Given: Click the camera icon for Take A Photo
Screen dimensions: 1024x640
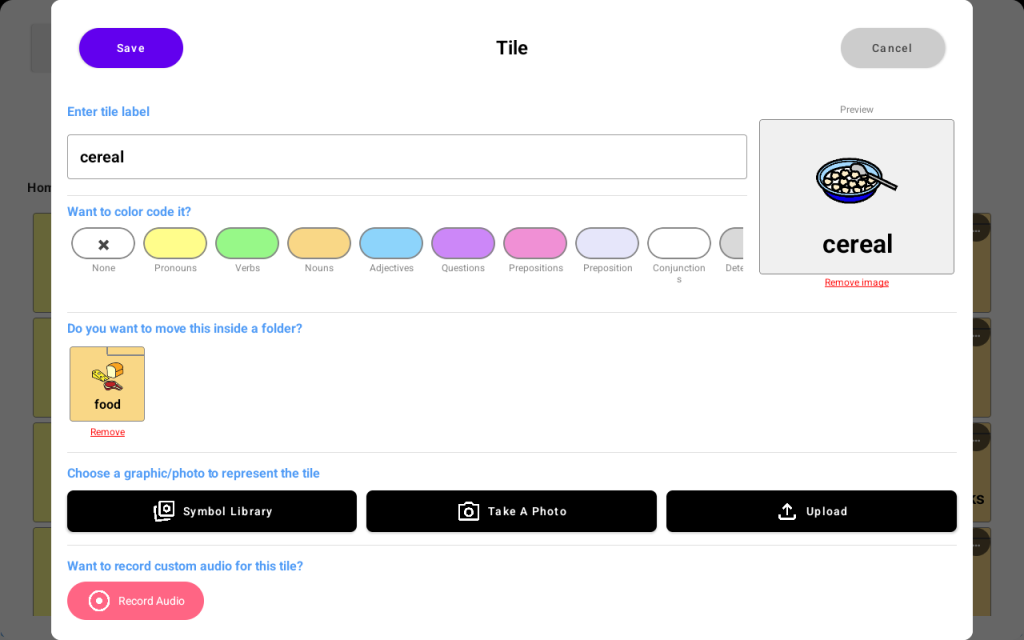Looking at the screenshot, I should click(x=468, y=511).
